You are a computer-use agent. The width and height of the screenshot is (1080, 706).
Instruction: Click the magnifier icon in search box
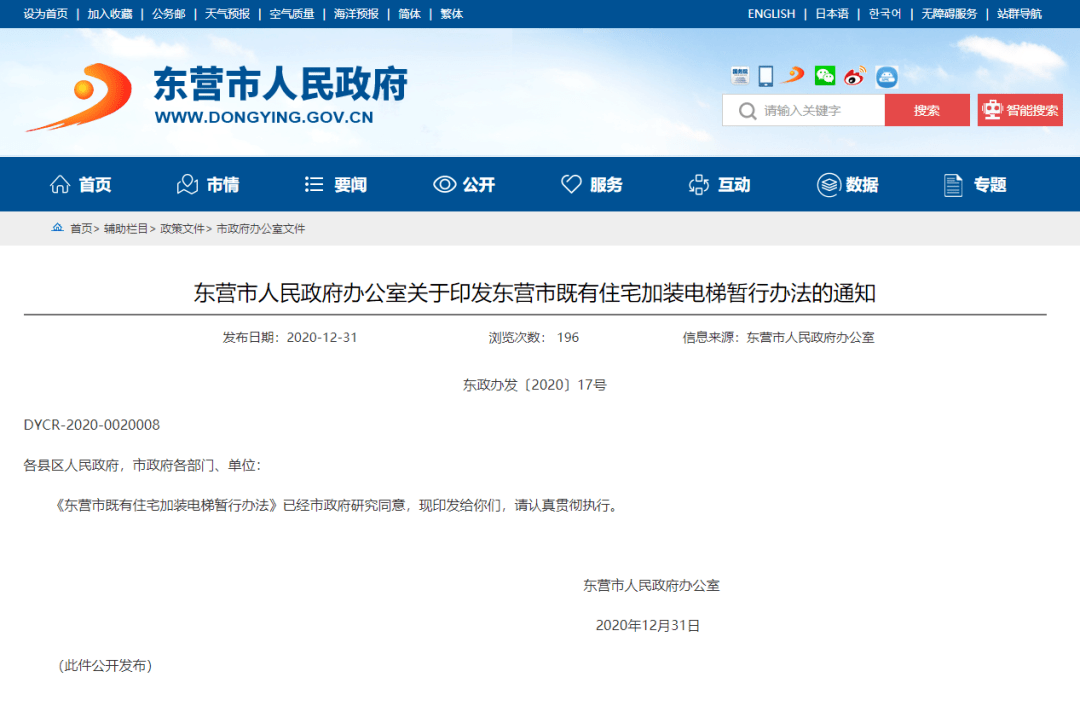click(x=747, y=110)
